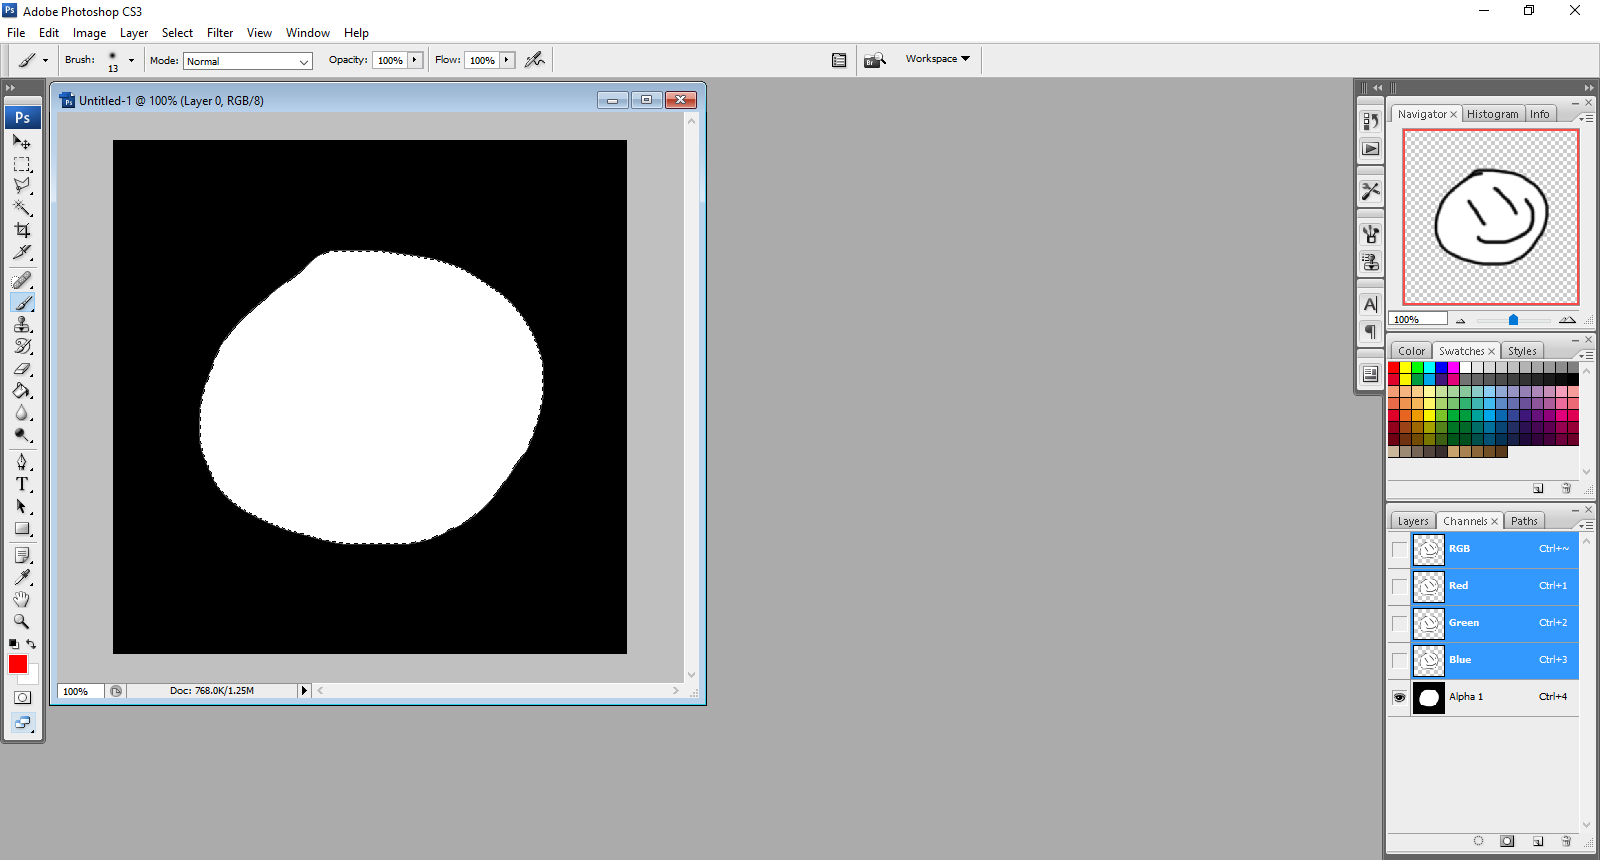1600x860 pixels.
Task: Open the Channels panel options menu
Action: coord(1586,525)
